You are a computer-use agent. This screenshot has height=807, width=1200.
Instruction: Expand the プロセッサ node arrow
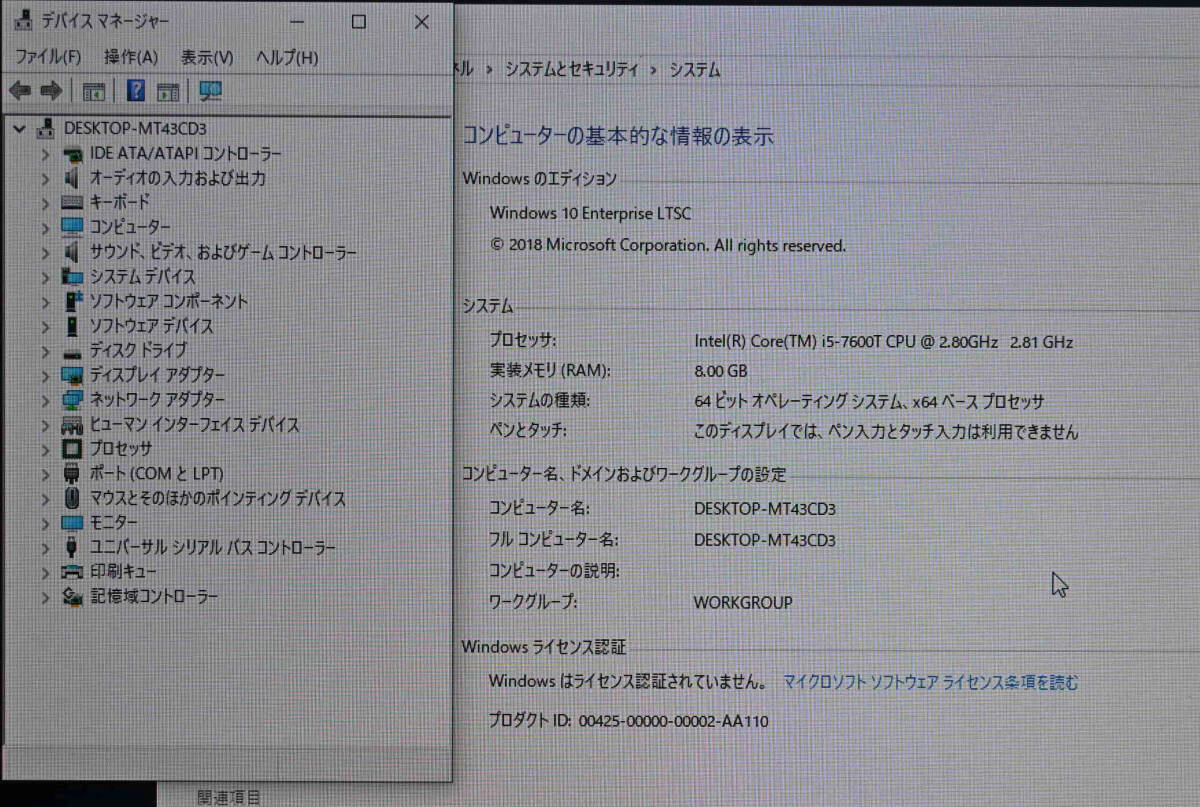(45, 449)
